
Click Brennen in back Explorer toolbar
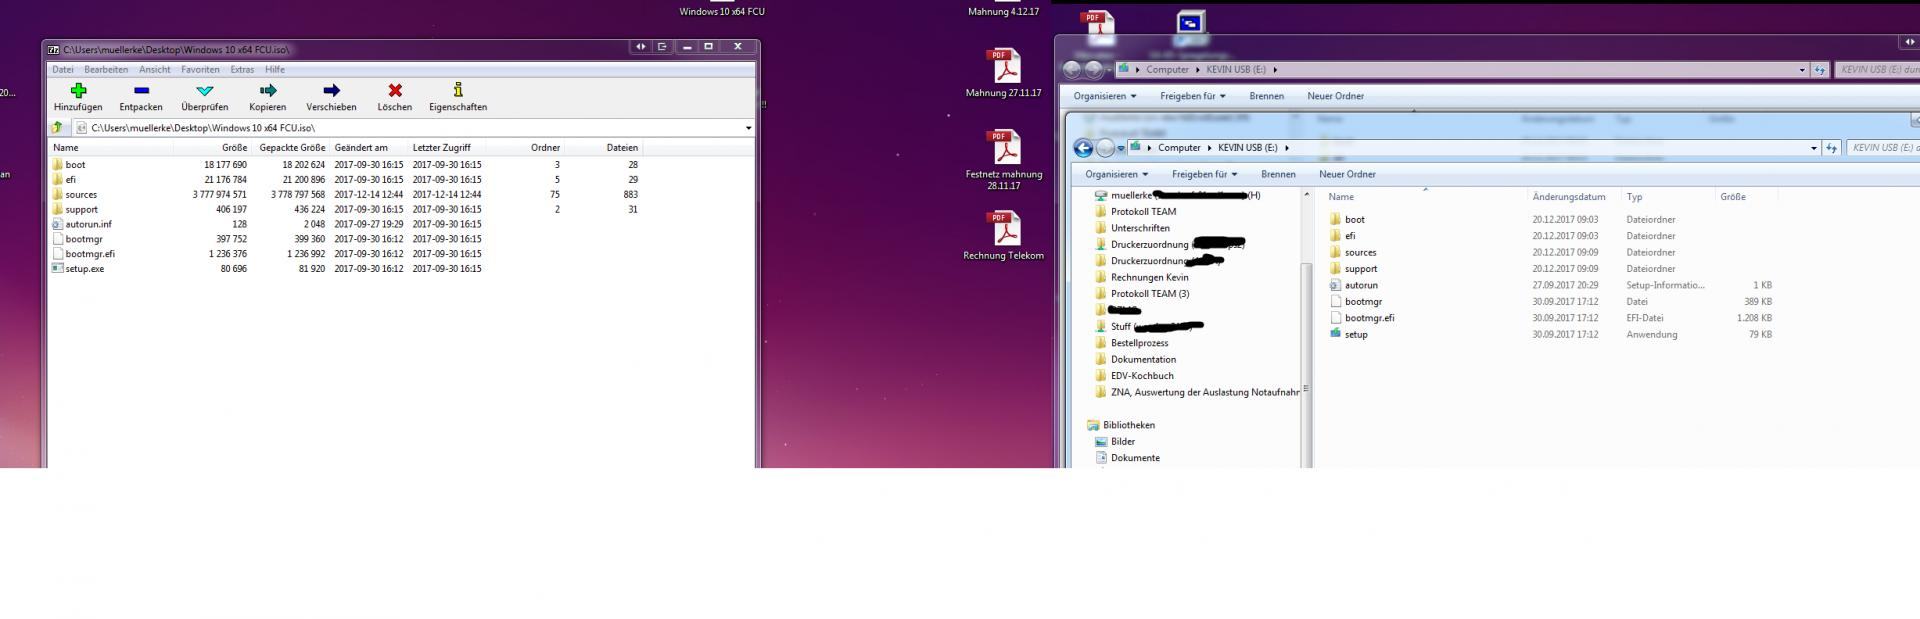click(x=1266, y=96)
